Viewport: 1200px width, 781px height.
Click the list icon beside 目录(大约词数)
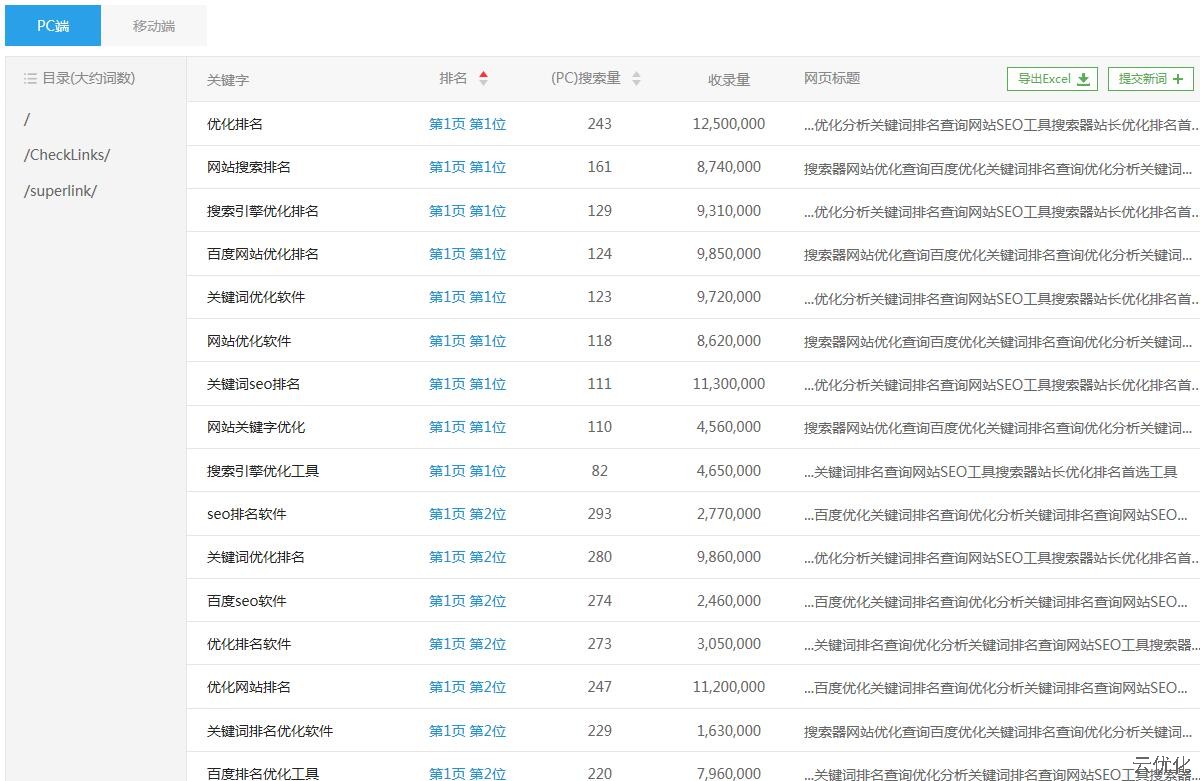pyautogui.click(x=30, y=78)
